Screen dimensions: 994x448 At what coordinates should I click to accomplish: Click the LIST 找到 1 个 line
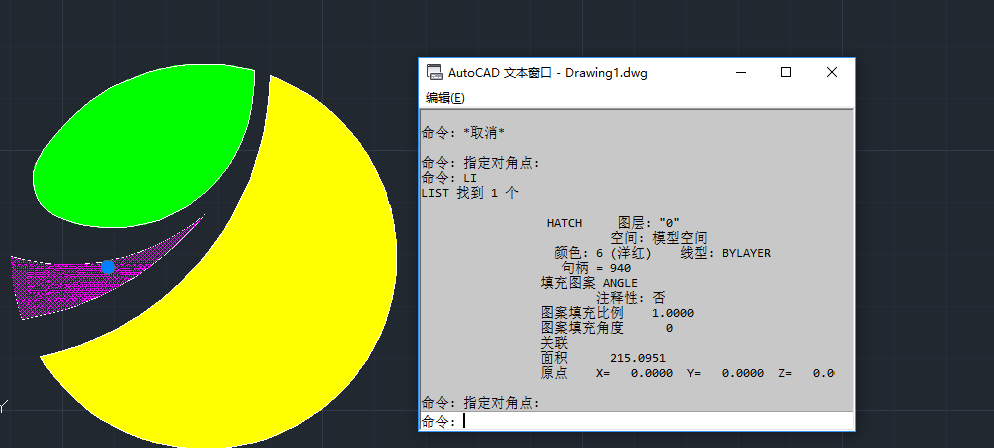469,193
